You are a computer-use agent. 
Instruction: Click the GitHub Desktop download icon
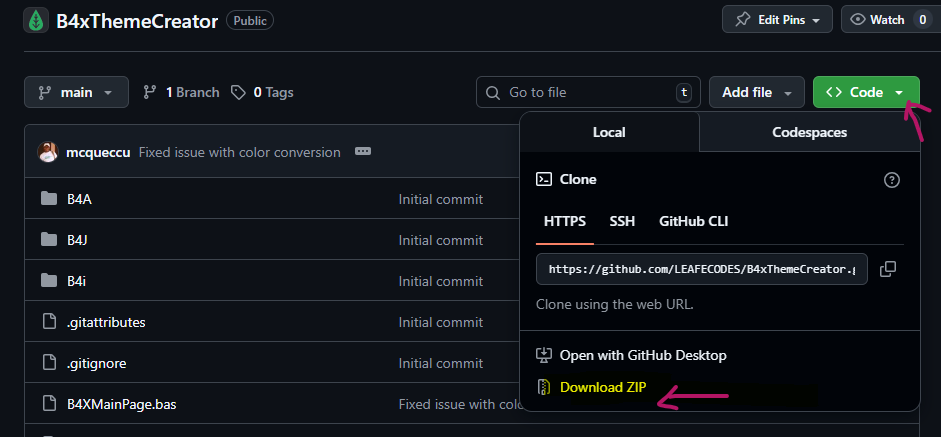[x=543, y=355]
